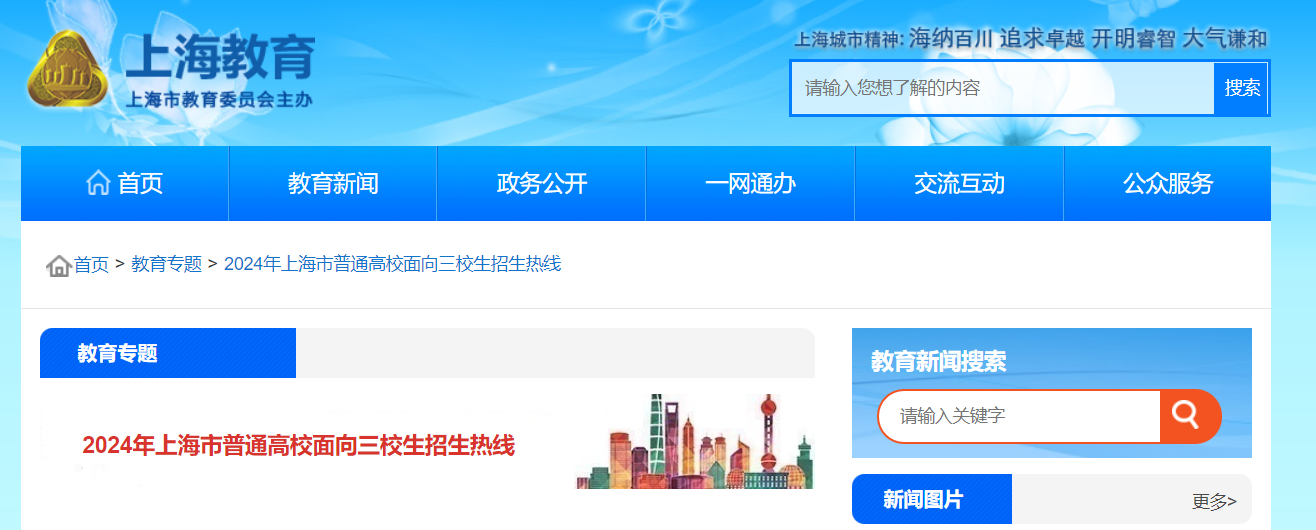Screen dimensions: 1316x530
Task: Click the grey breadcrumb home icon
Action: click(59, 265)
